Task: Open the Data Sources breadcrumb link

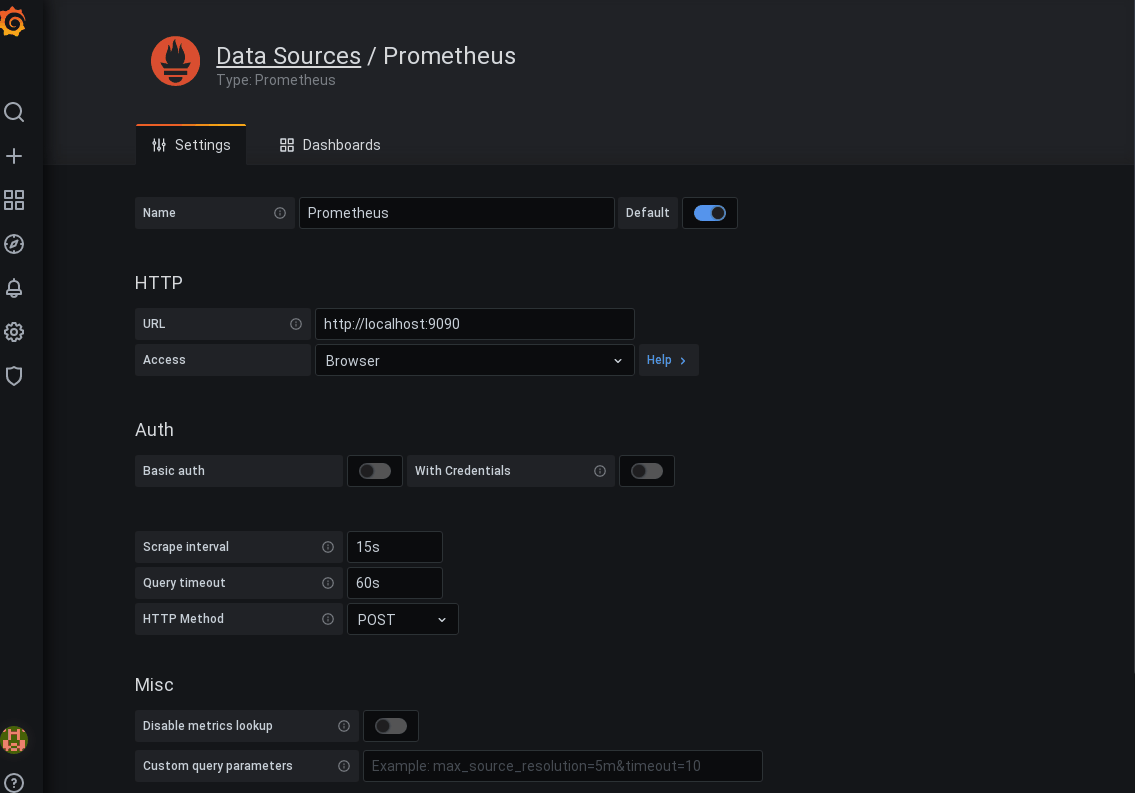Action: 288,56
